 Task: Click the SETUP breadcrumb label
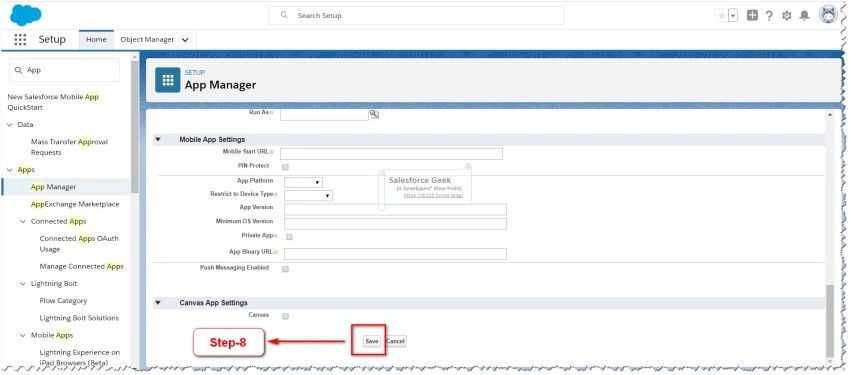coord(195,73)
